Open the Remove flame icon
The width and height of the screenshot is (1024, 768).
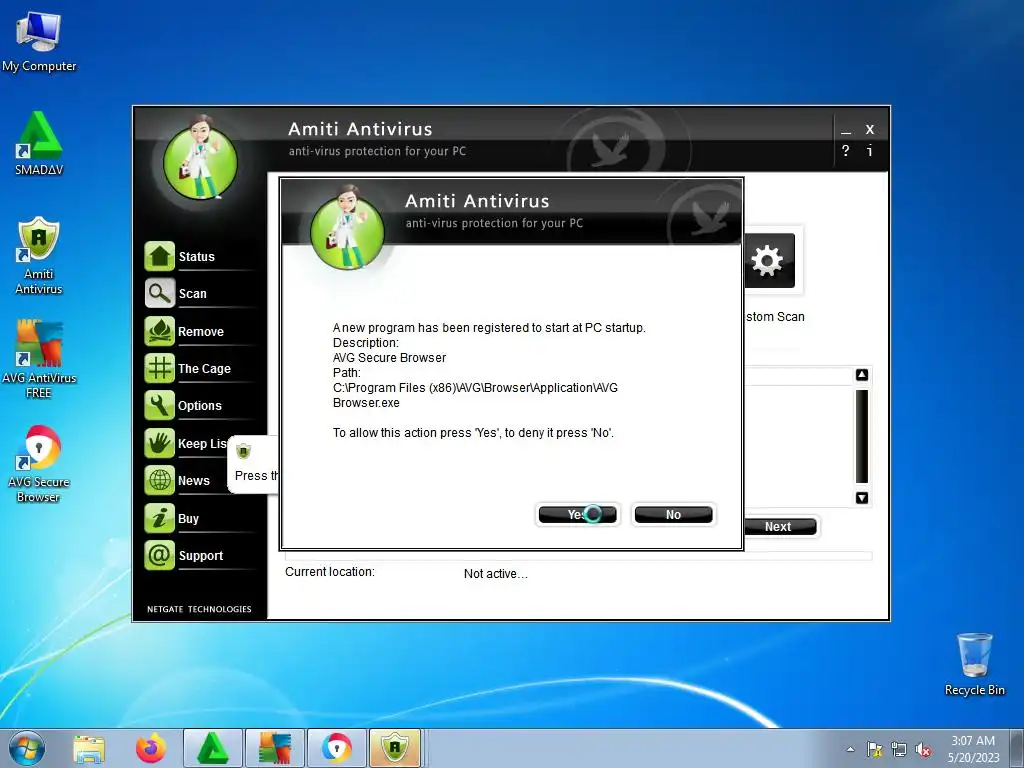(159, 331)
